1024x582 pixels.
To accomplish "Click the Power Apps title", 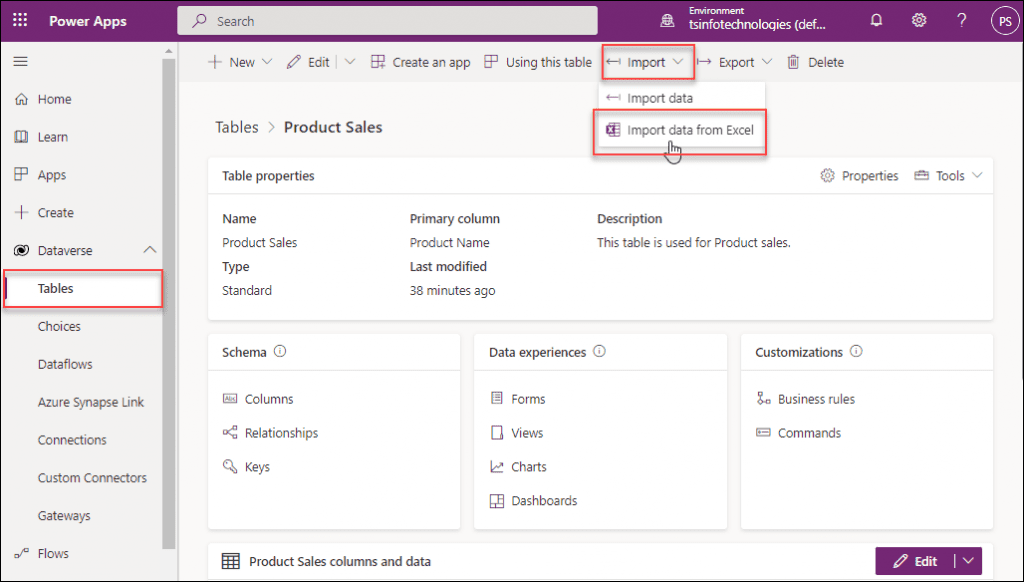I will 88,21.
